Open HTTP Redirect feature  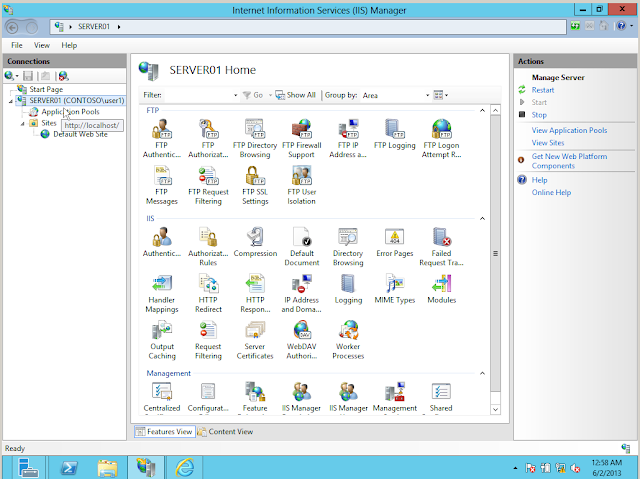coord(208,293)
